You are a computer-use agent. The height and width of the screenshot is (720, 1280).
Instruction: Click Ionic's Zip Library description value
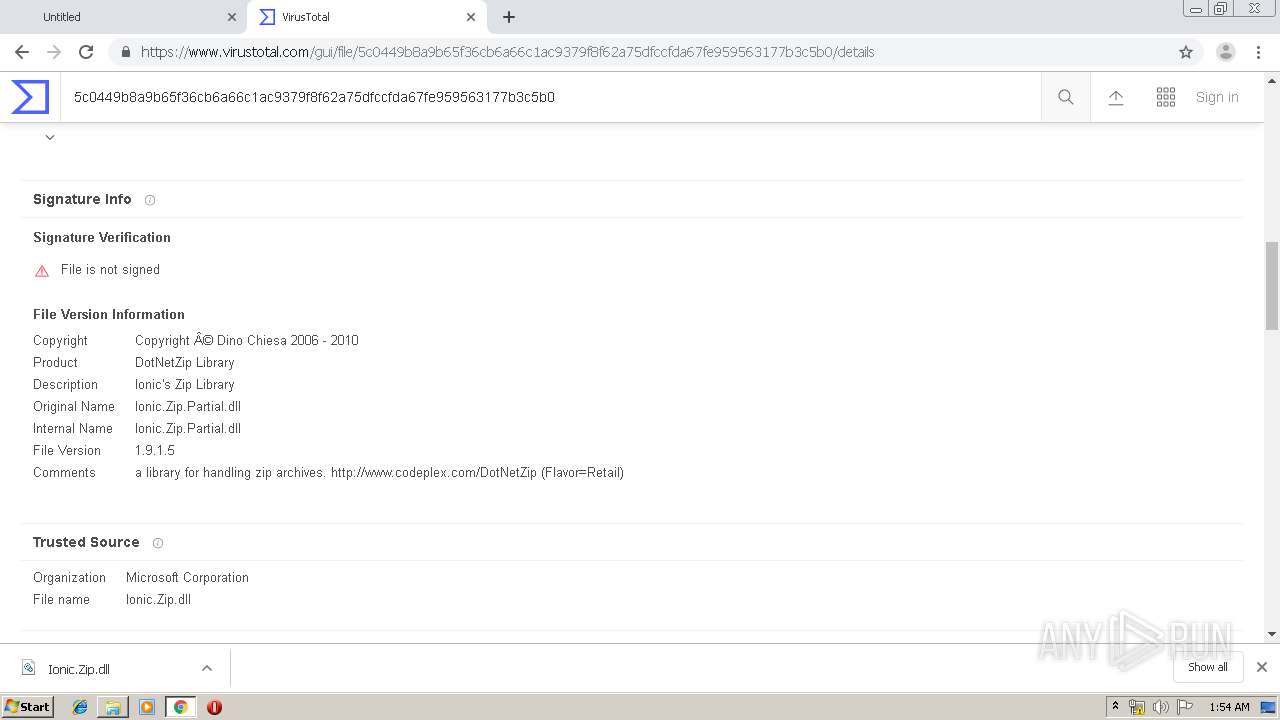pos(185,385)
